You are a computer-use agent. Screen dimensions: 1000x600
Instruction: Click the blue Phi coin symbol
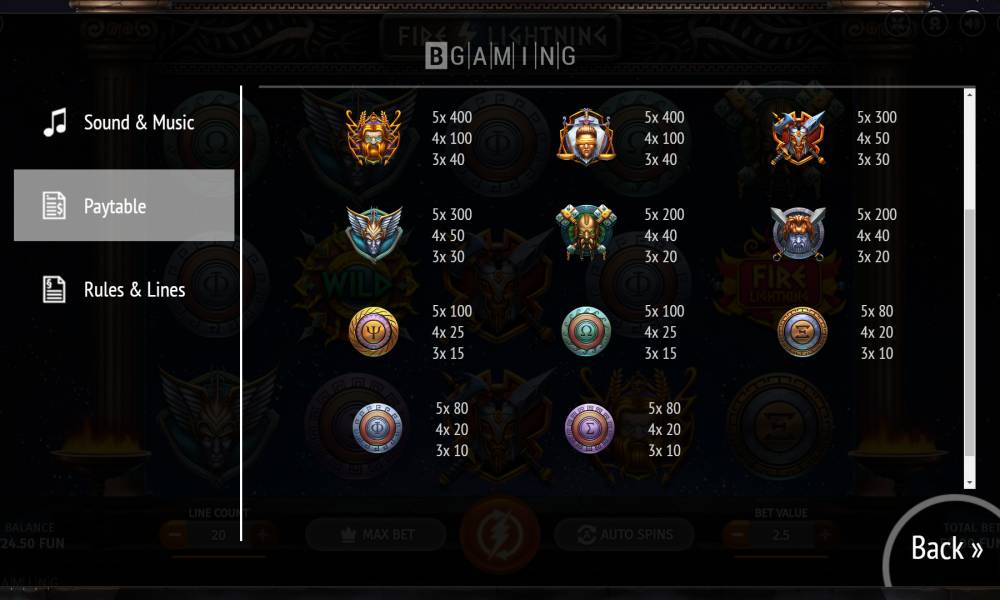pos(378,428)
